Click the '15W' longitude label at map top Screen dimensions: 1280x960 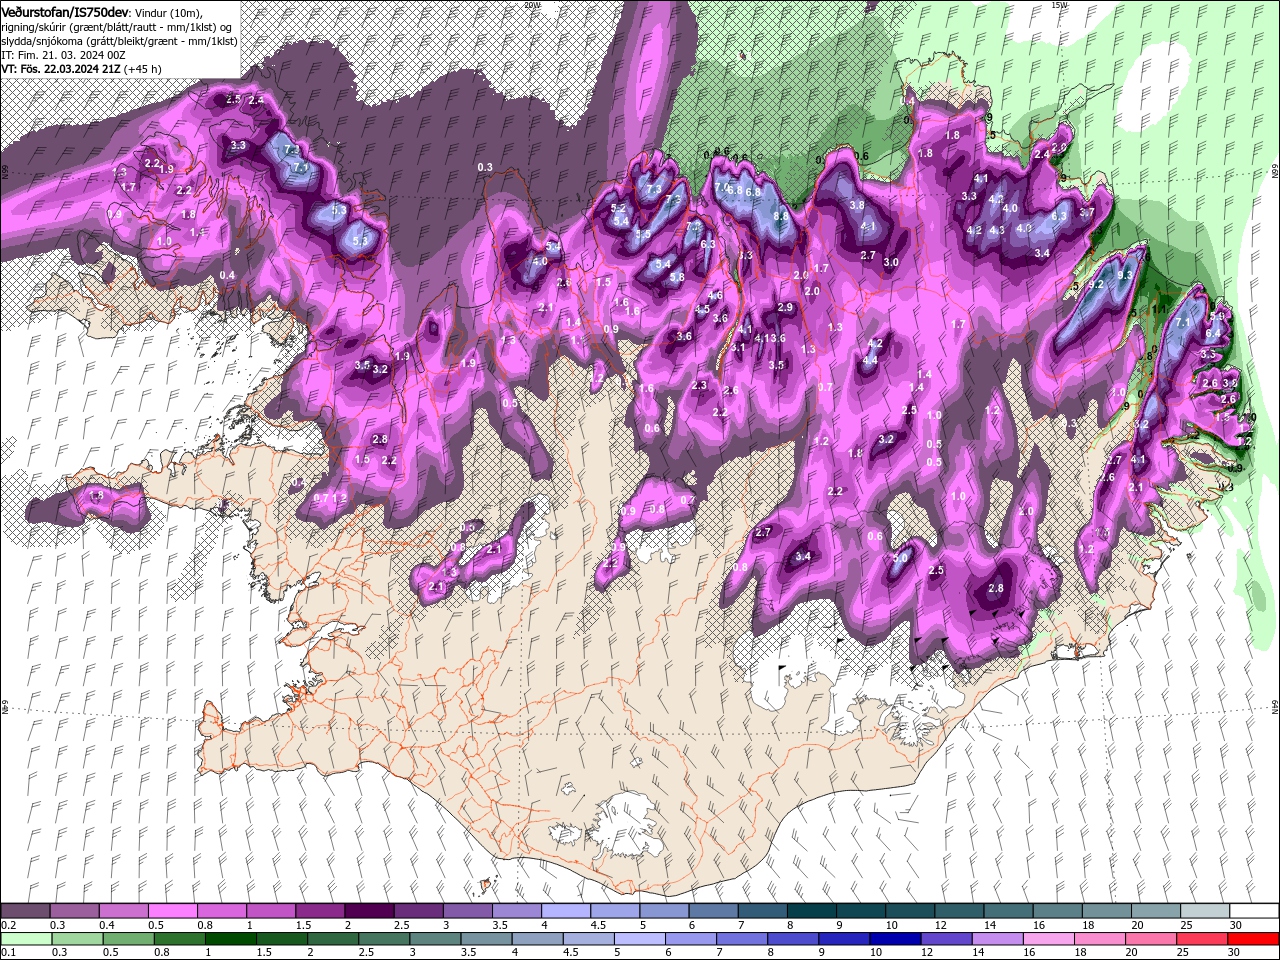[x=1060, y=5]
